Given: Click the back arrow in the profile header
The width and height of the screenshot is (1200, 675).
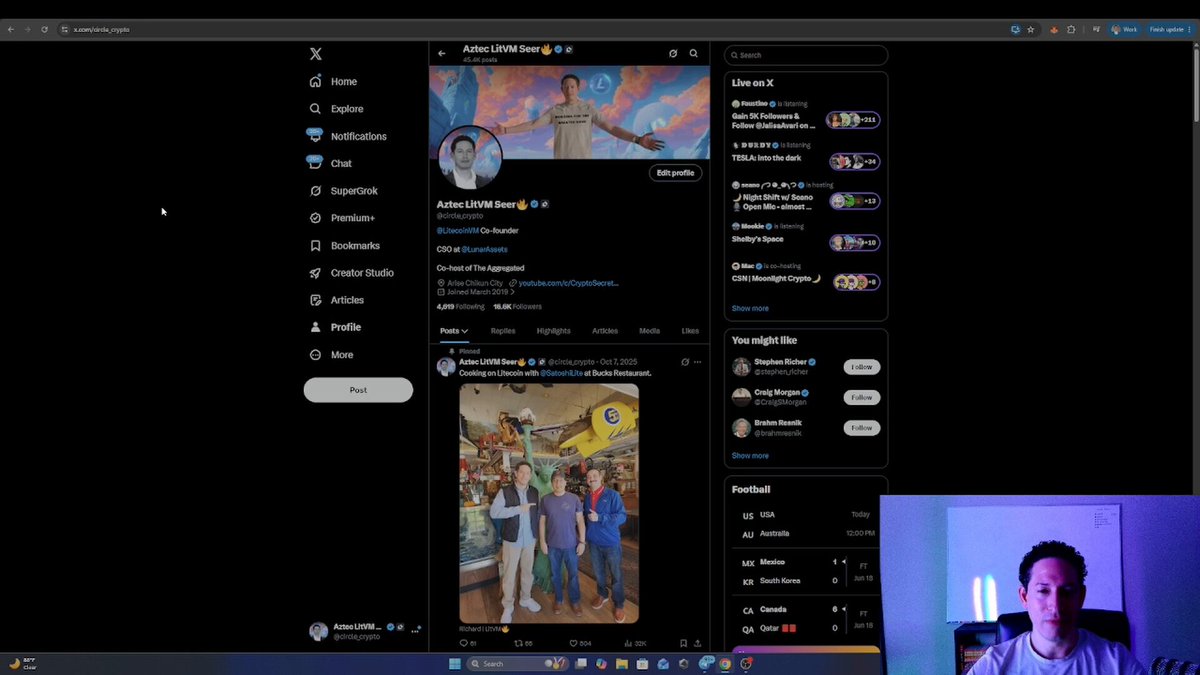Looking at the screenshot, I should (442, 53).
